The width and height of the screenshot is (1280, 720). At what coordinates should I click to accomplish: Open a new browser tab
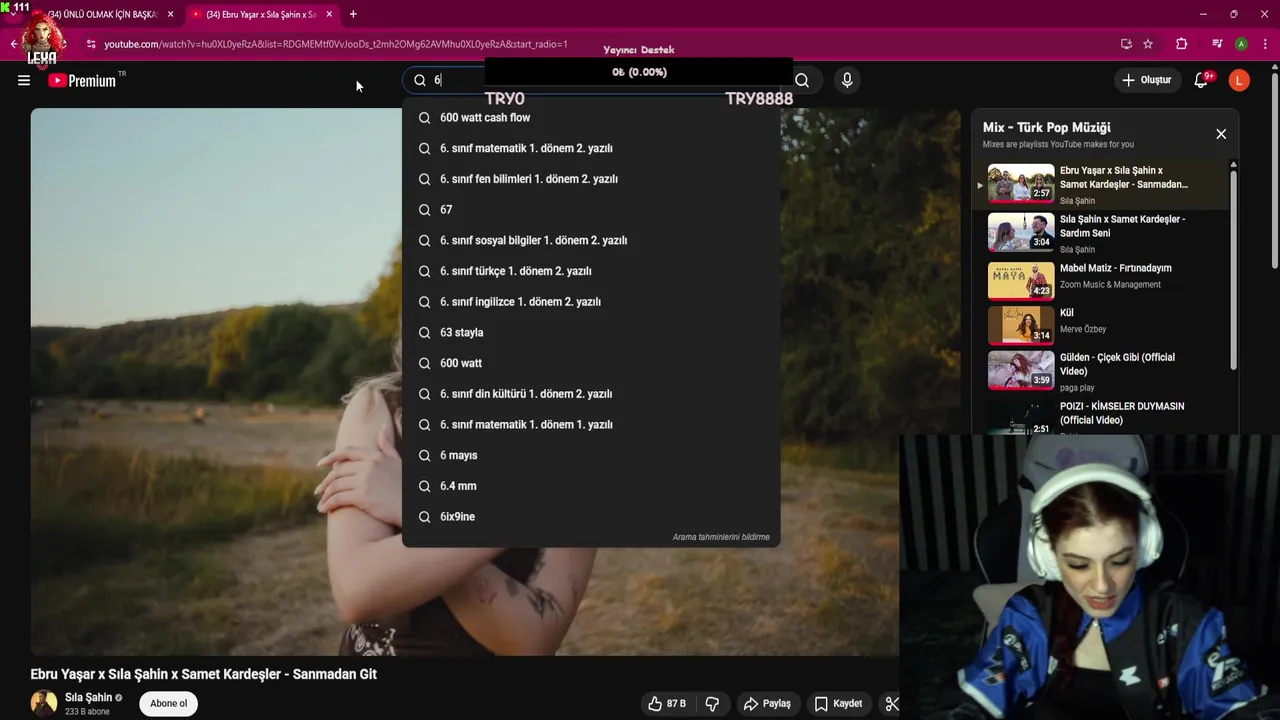pyautogui.click(x=353, y=14)
